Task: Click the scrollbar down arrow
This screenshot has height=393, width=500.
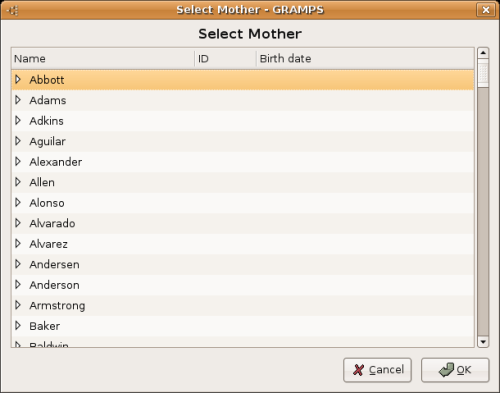Action: coord(483,342)
